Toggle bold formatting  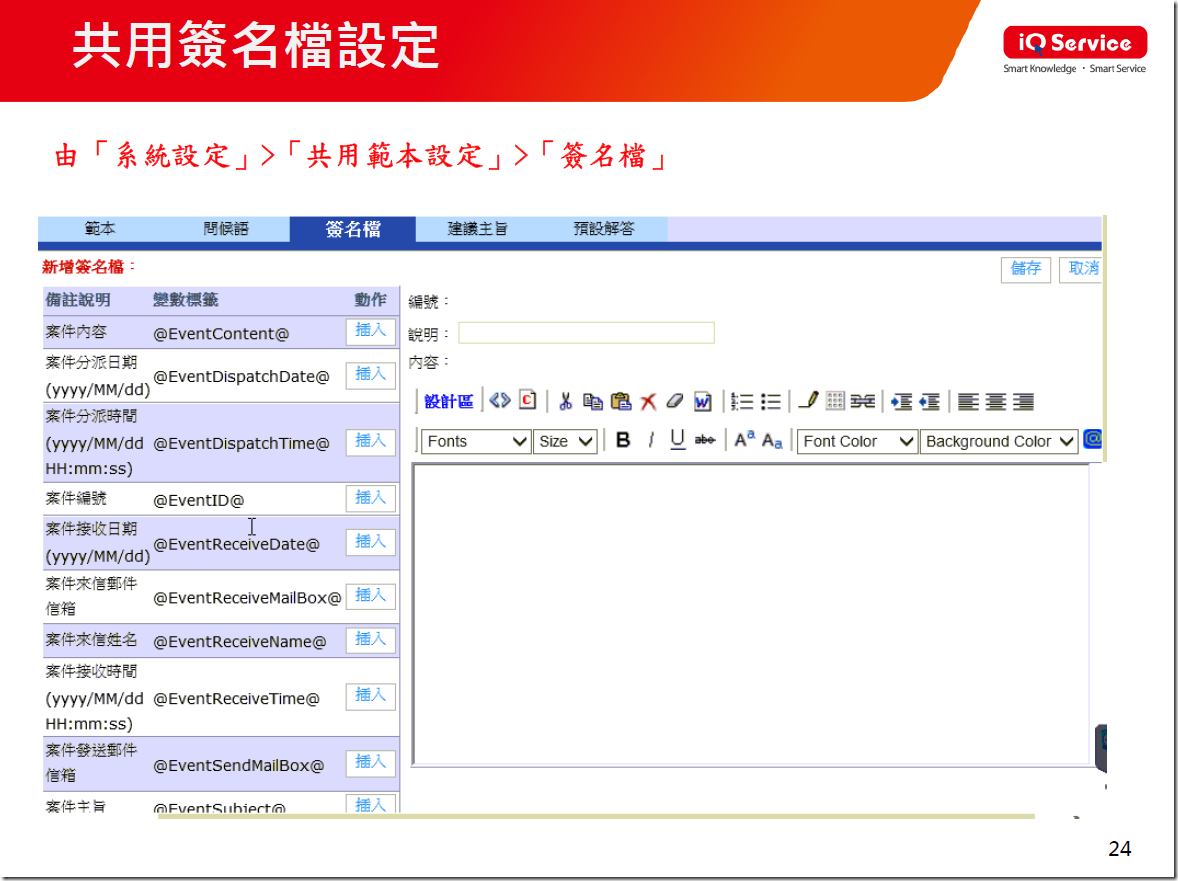point(623,440)
